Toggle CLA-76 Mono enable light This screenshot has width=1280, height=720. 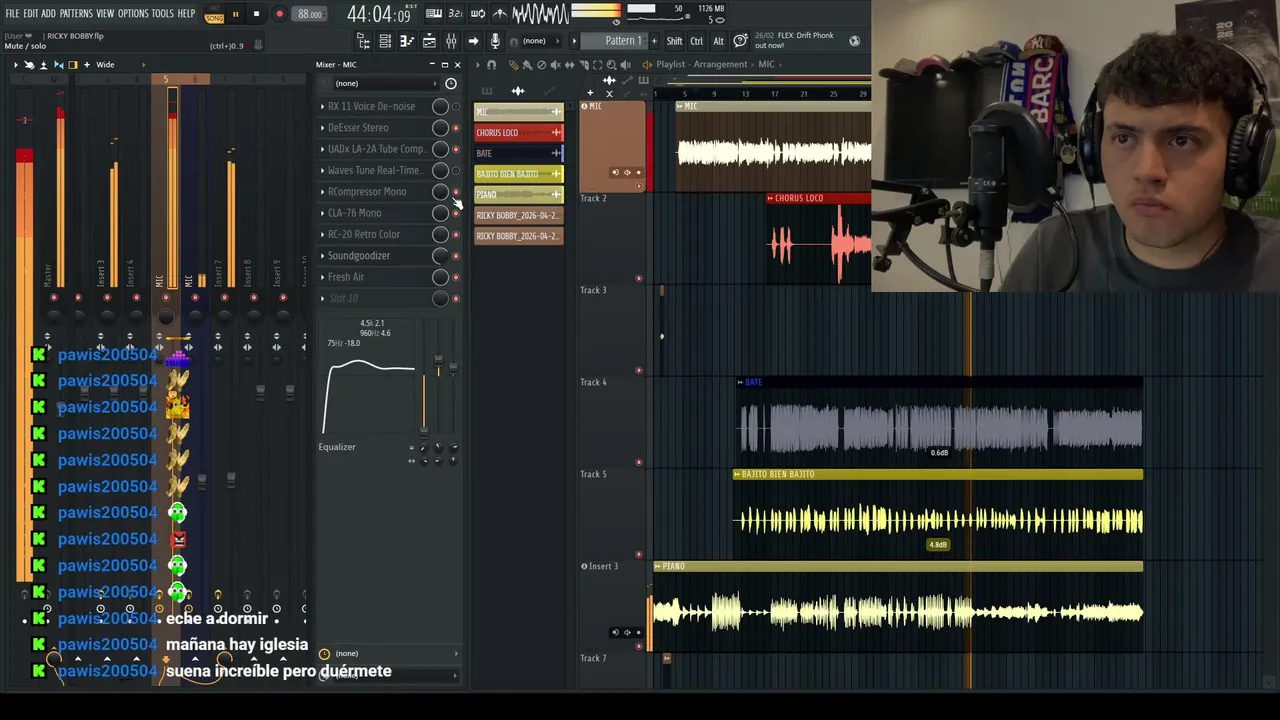[x=456, y=213]
